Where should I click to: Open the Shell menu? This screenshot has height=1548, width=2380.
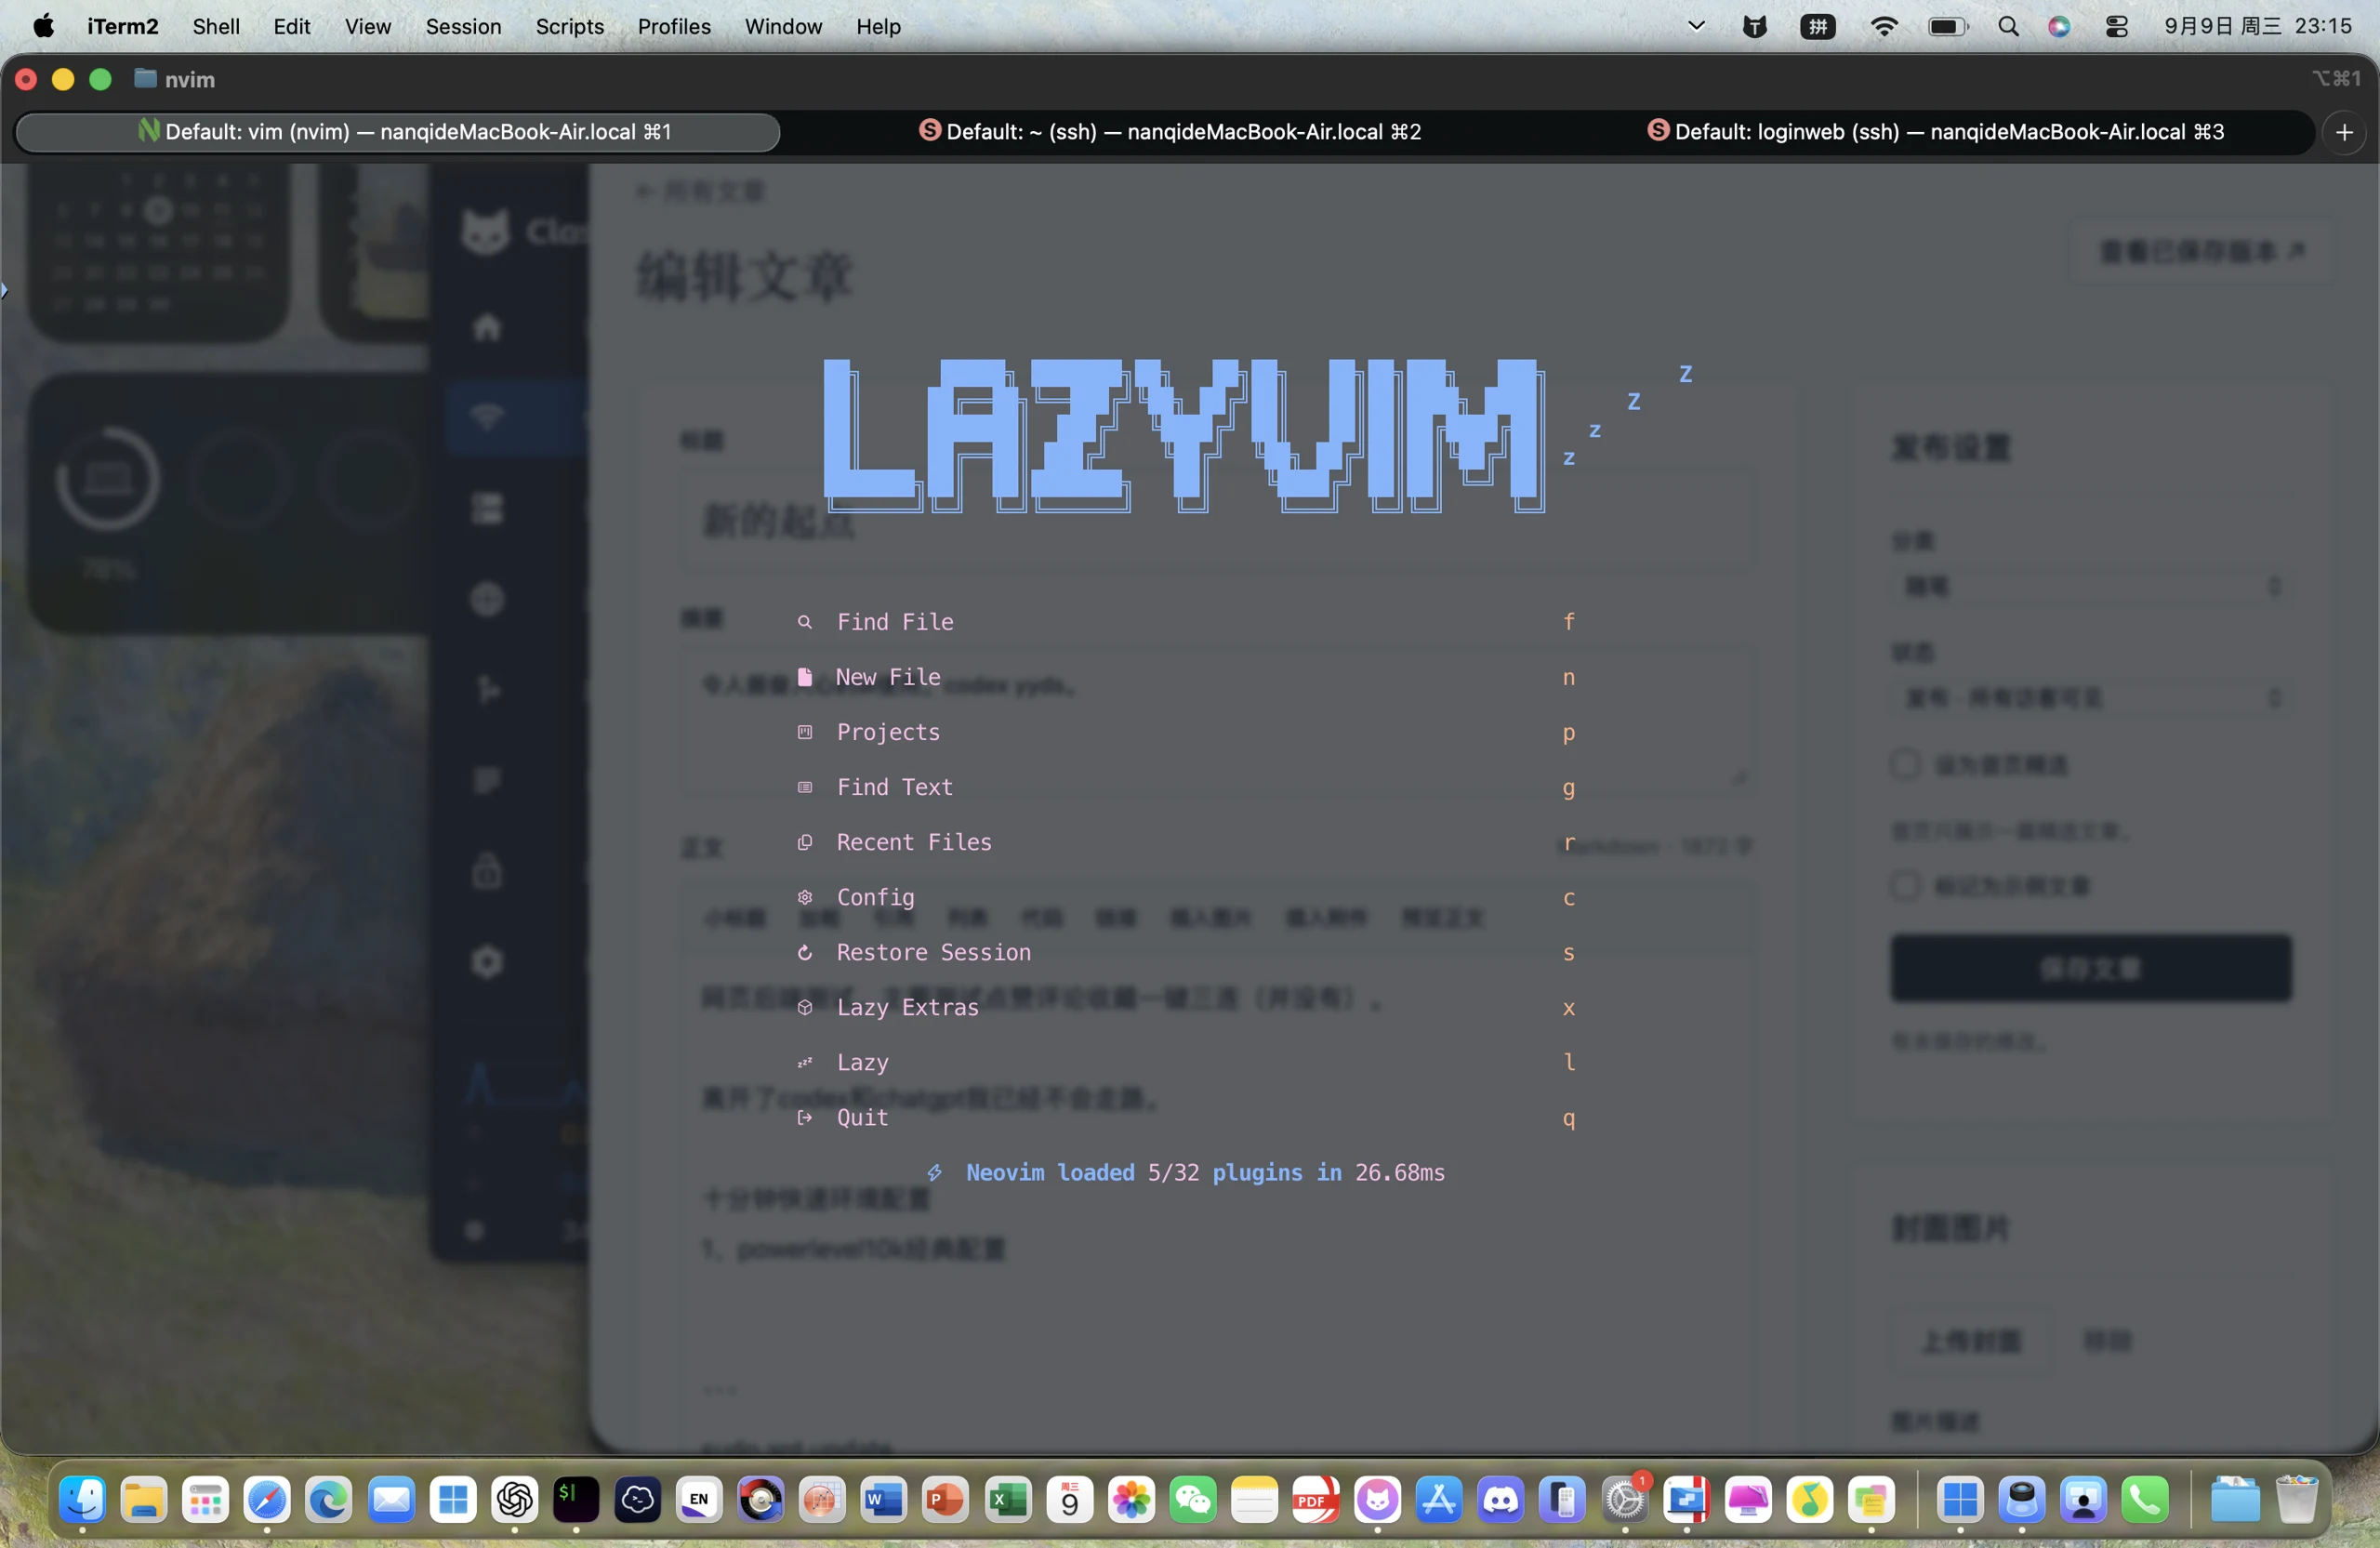click(216, 26)
